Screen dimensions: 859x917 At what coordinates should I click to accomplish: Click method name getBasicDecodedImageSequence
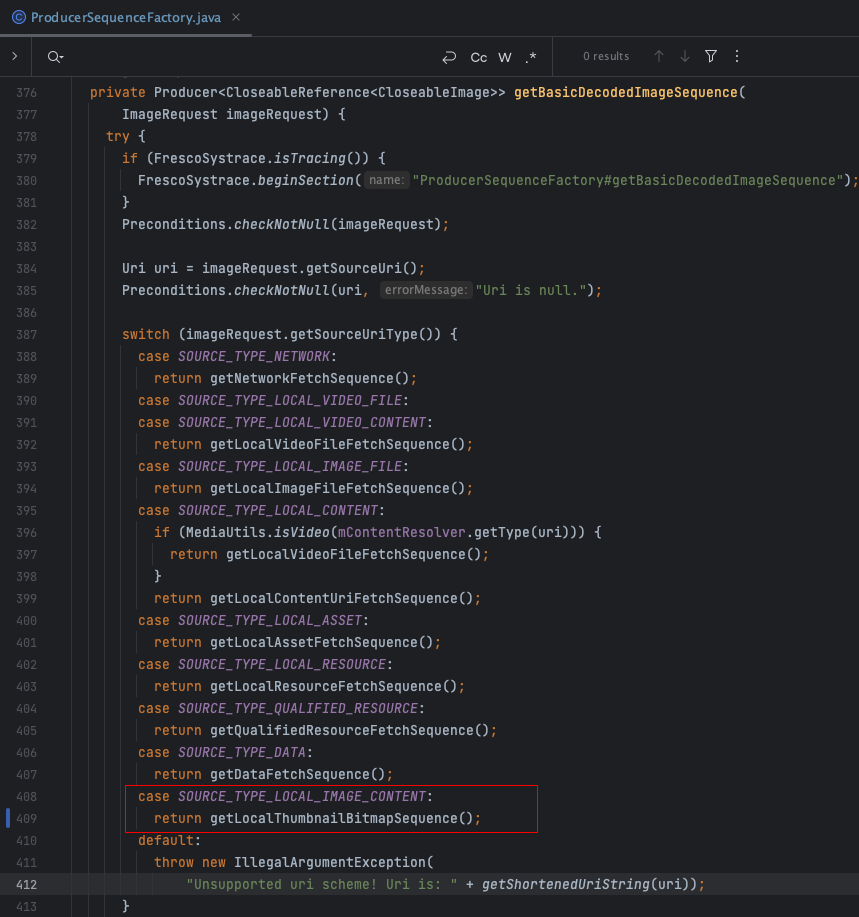[626, 92]
